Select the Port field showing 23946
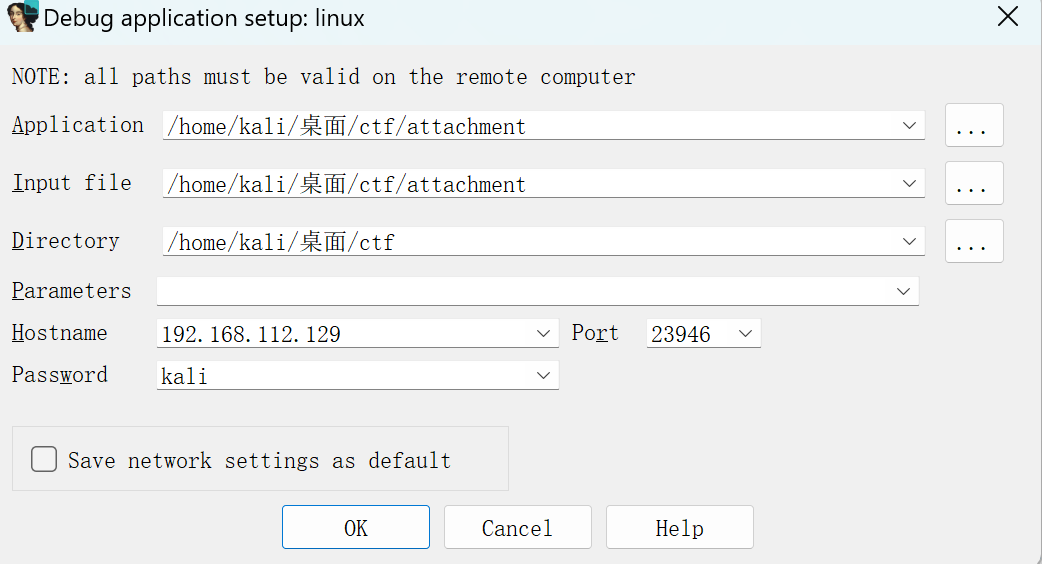1042x564 pixels. (x=688, y=334)
